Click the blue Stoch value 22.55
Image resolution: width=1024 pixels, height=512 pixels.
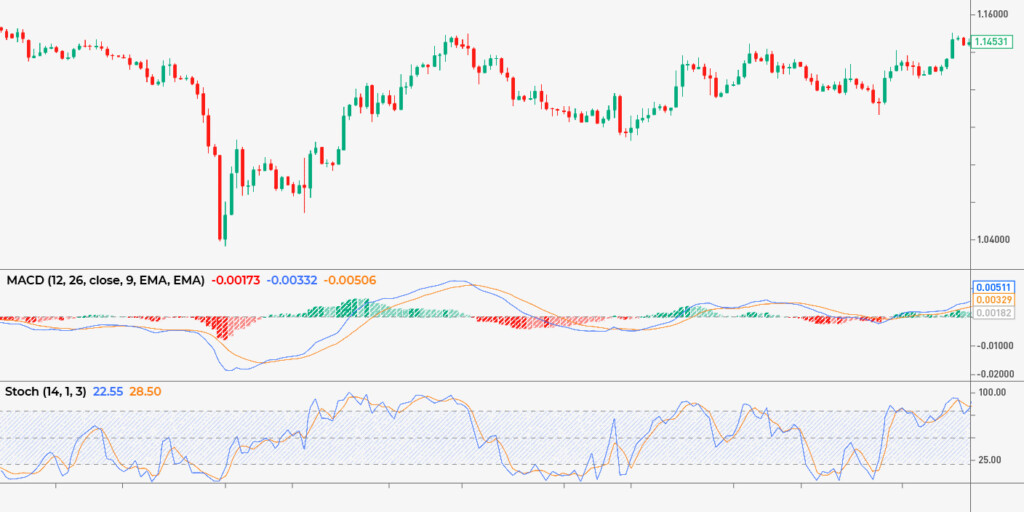[x=108, y=393]
